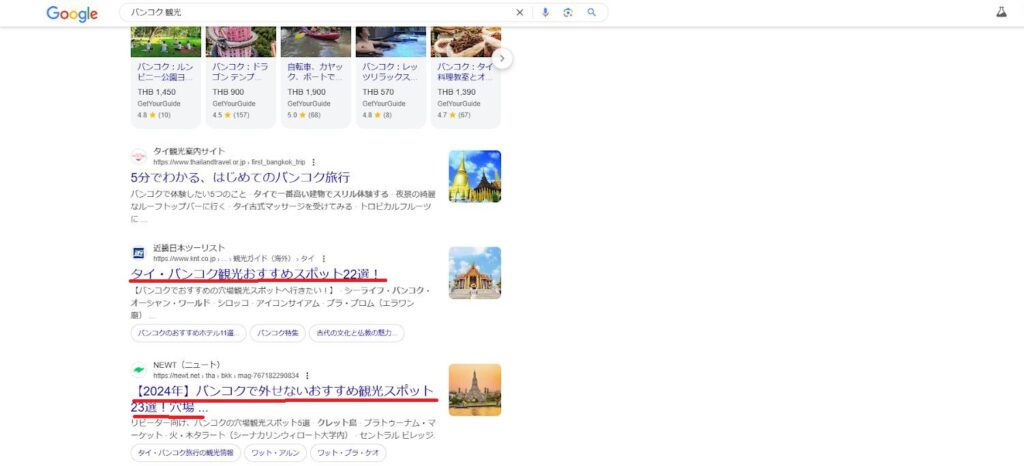
Task: Start voice search with microphone icon
Action: [545, 12]
